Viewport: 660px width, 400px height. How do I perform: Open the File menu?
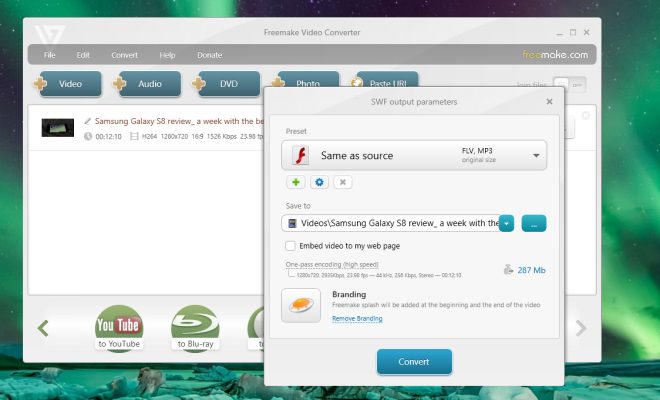[x=49, y=55]
